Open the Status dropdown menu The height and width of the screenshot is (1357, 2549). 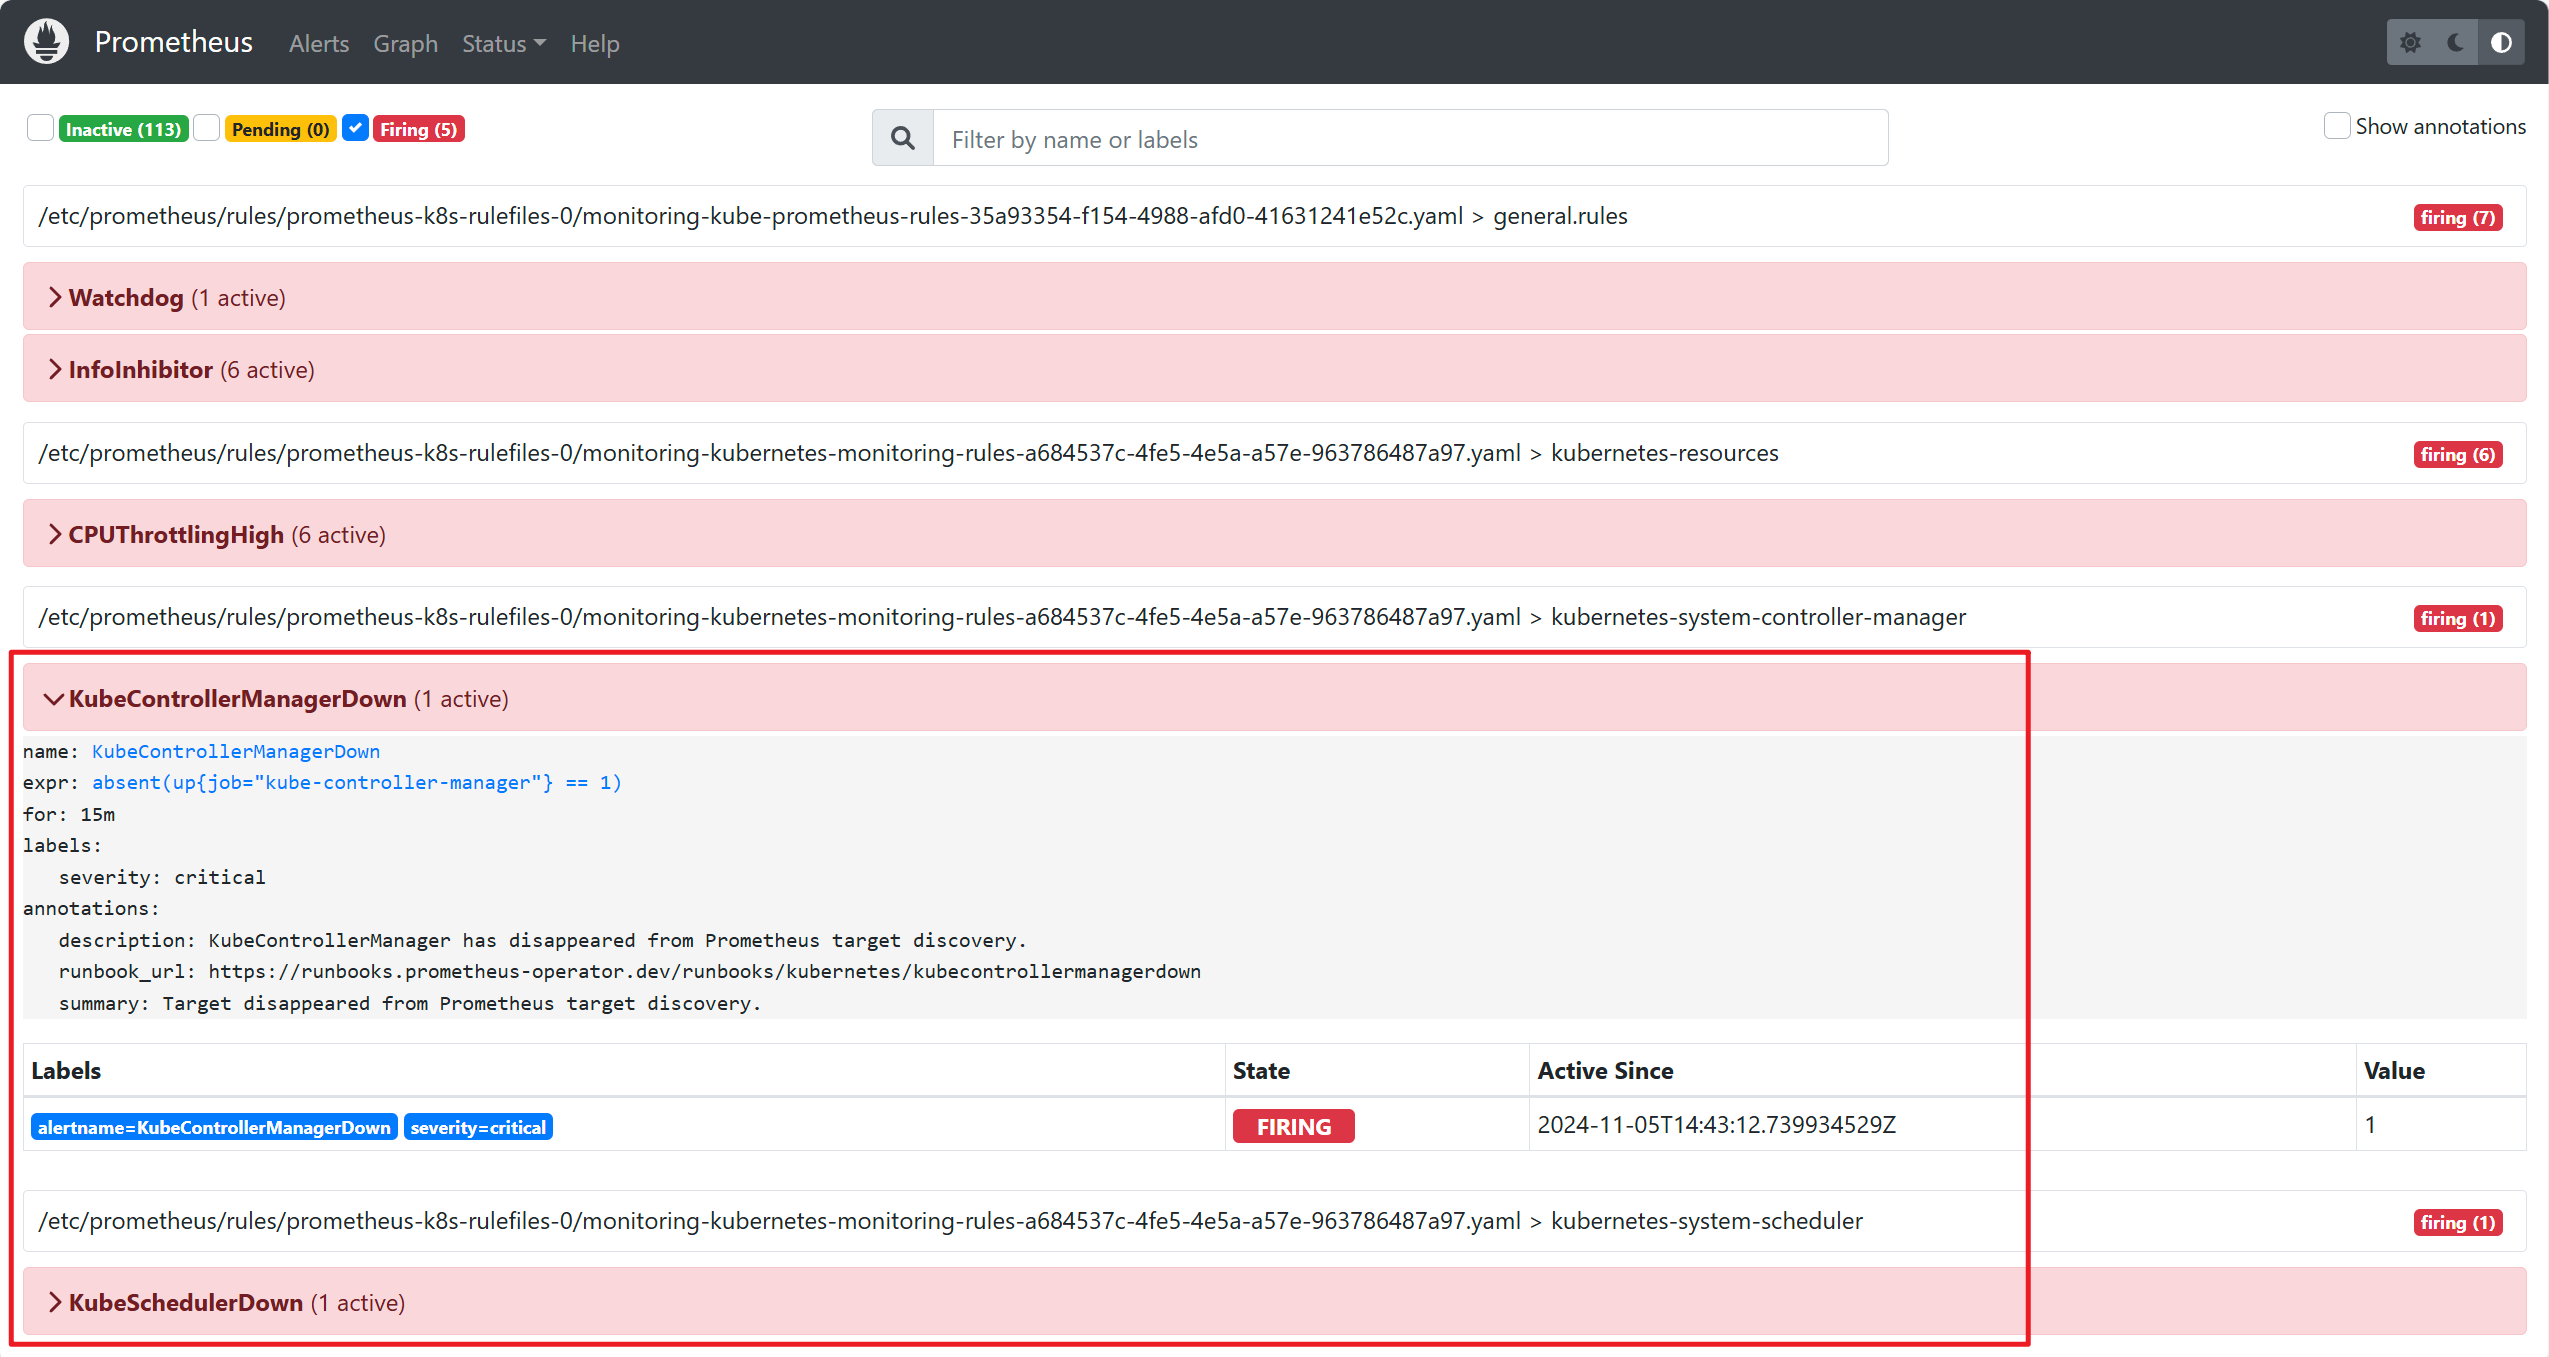503,44
